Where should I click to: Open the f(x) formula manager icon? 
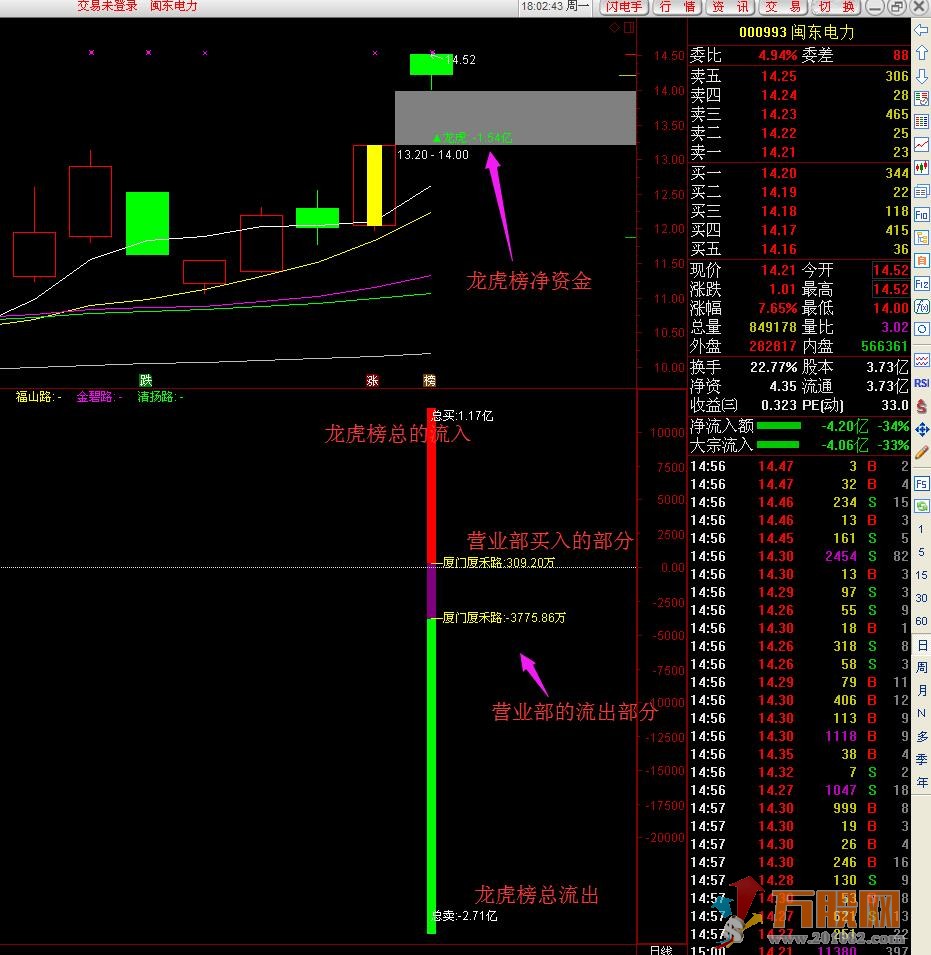tap(921, 306)
